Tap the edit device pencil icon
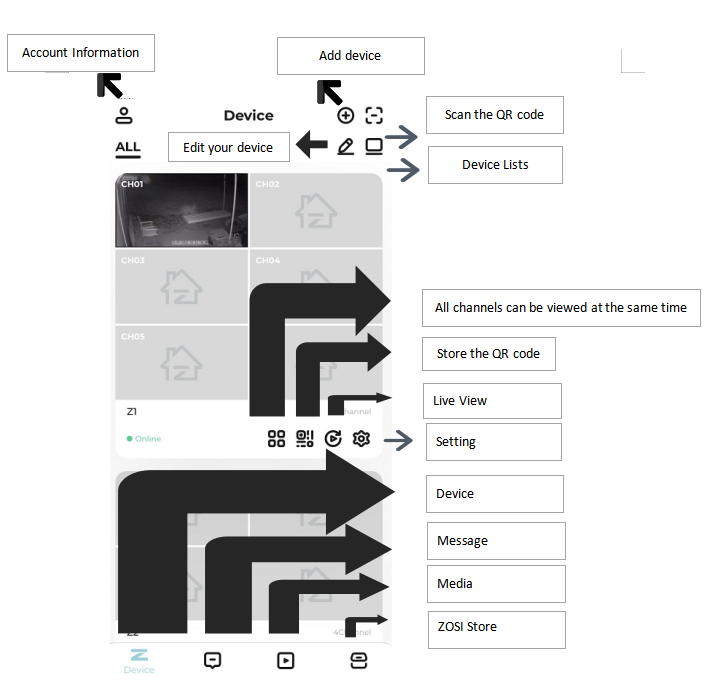 pyautogui.click(x=345, y=147)
